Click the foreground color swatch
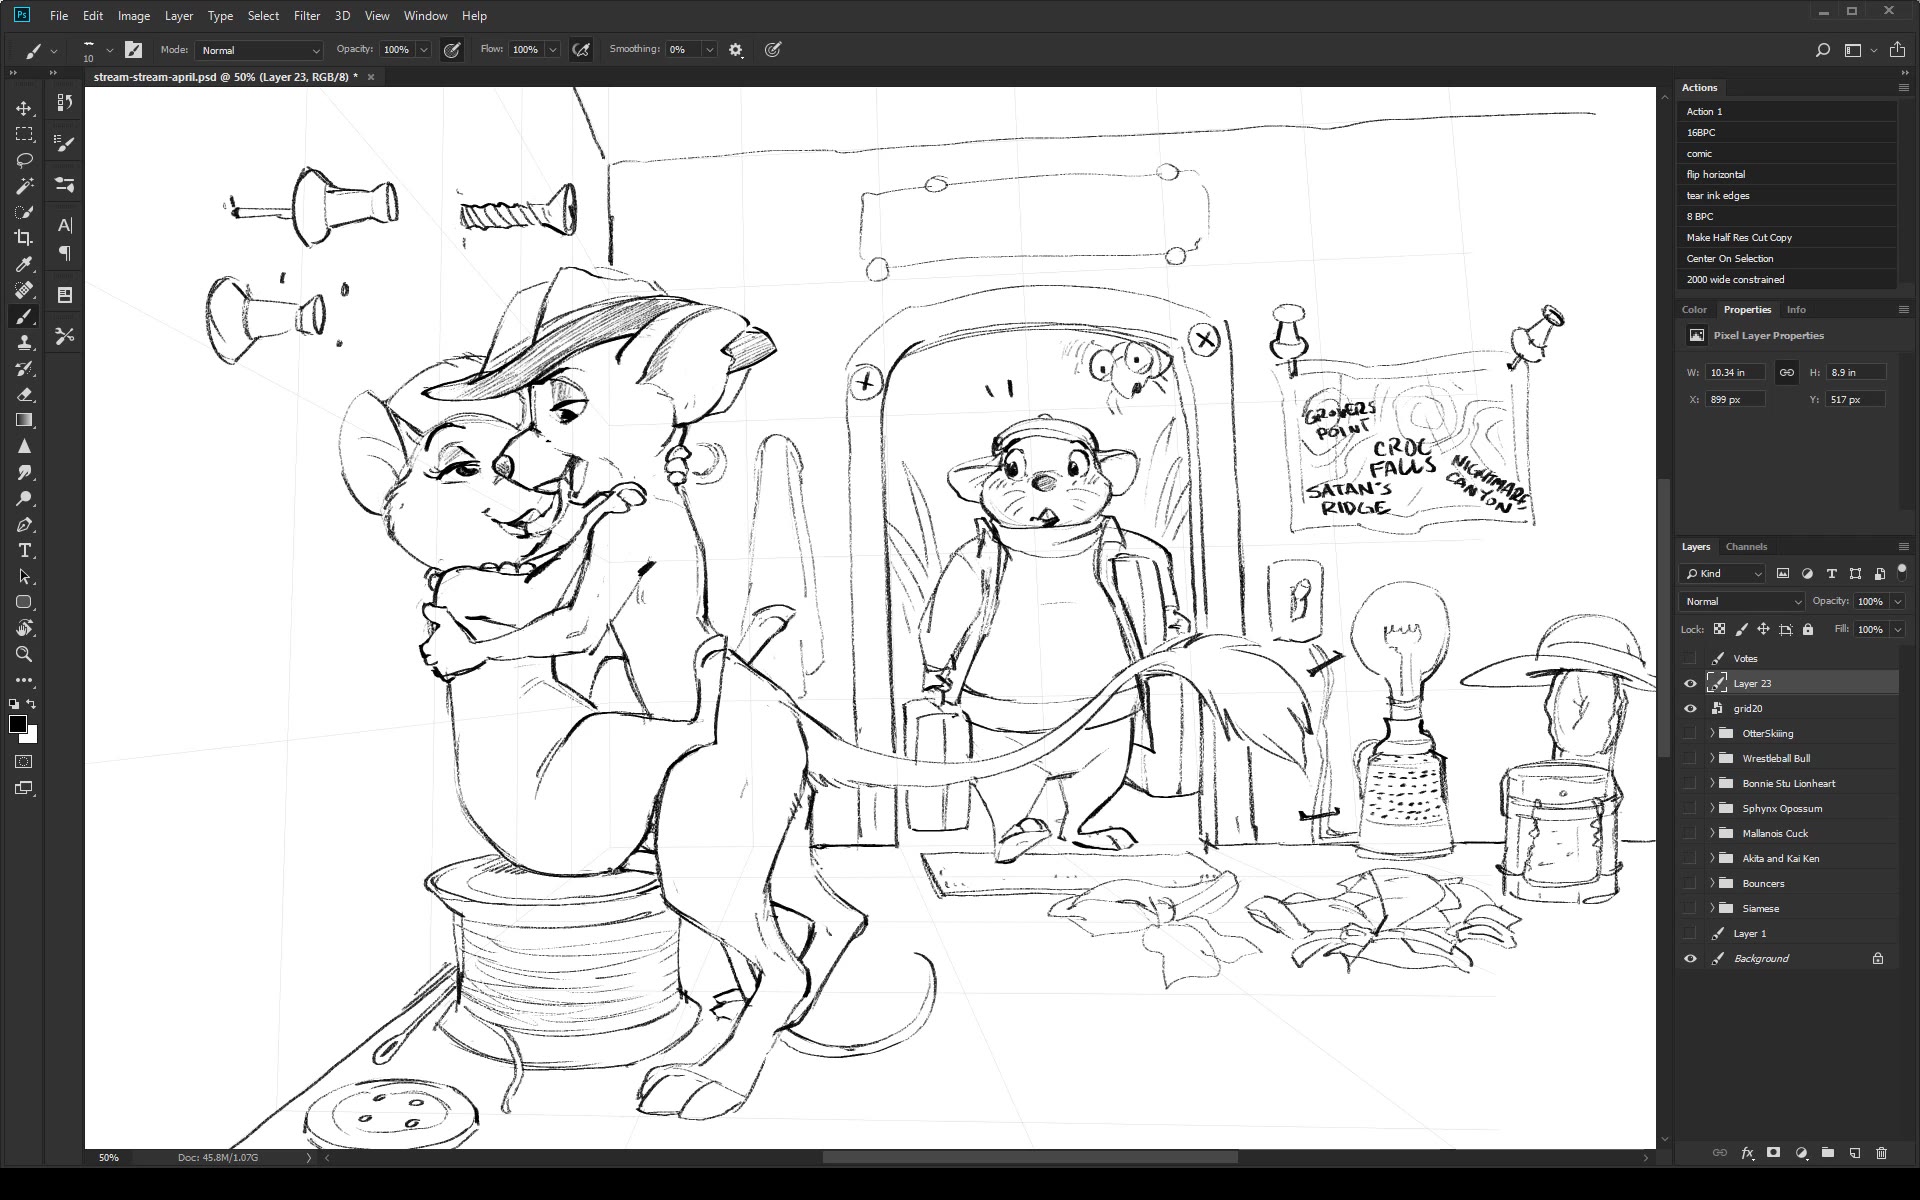Image resolution: width=1920 pixels, height=1200 pixels. point(17,725)
